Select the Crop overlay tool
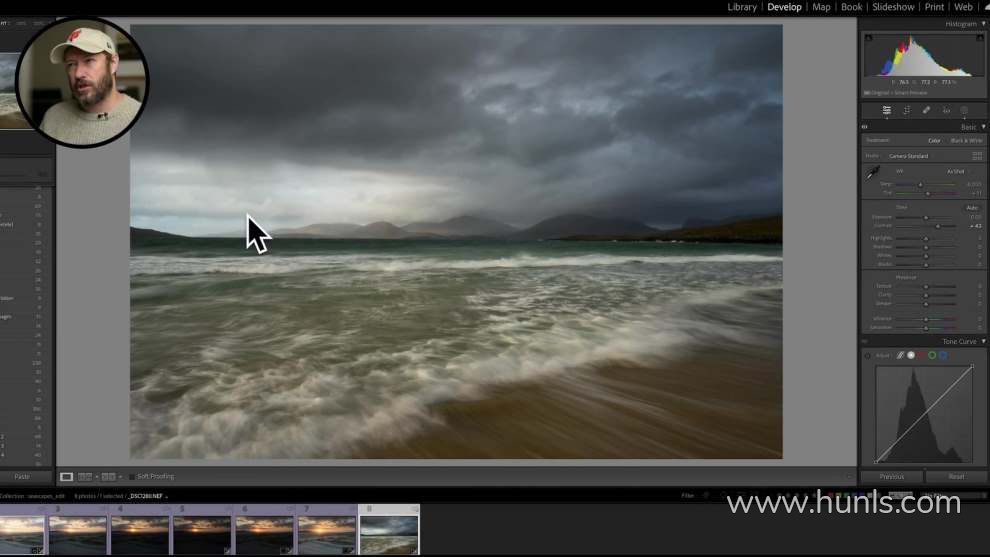 907,111
